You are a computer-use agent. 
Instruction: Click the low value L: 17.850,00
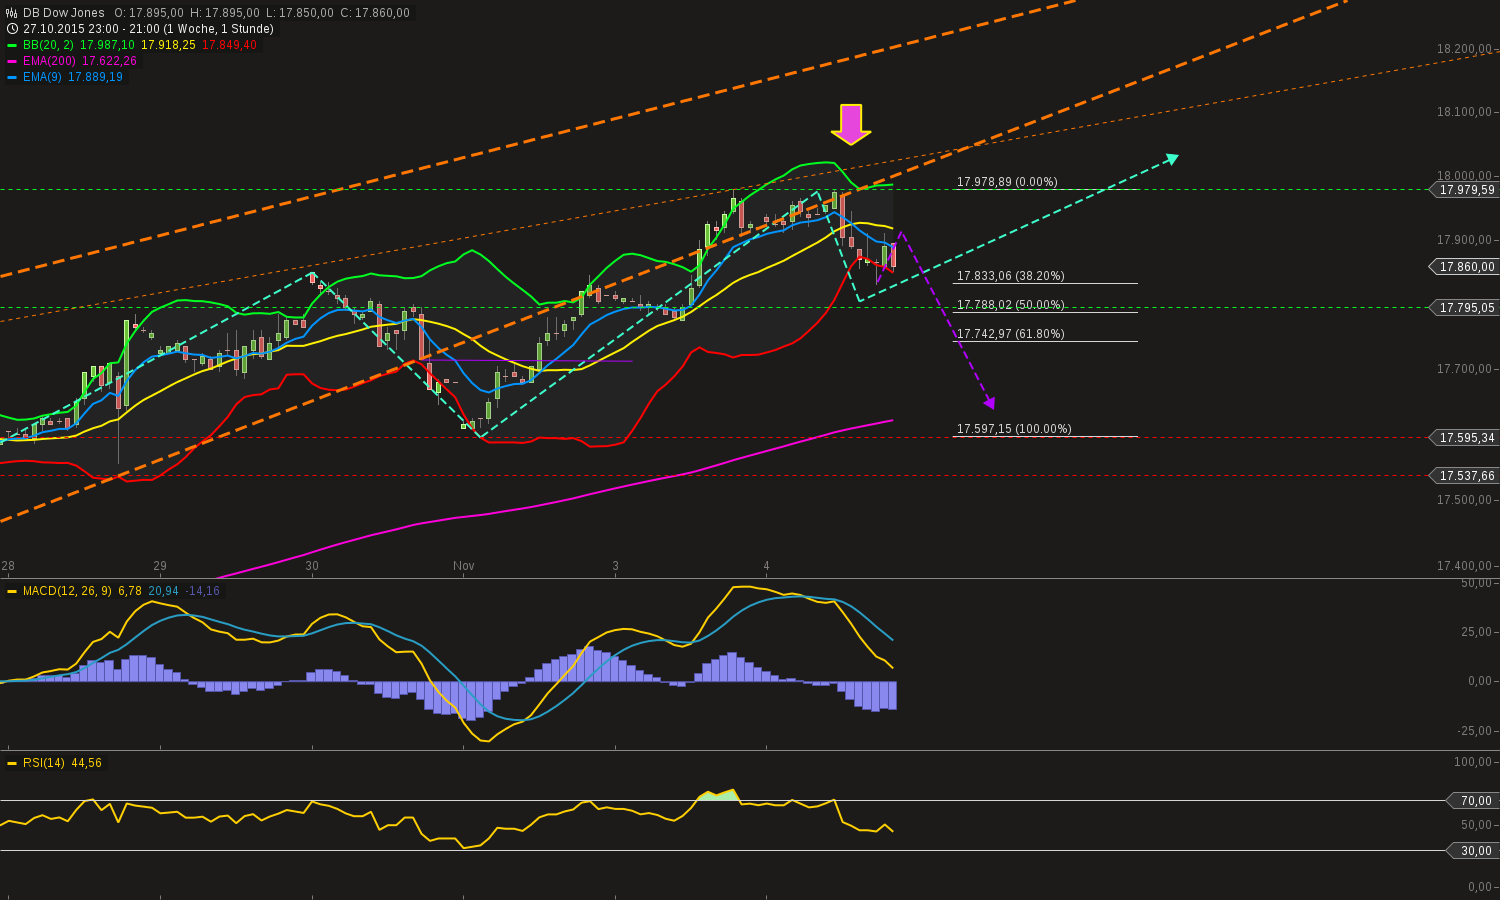click(300, 13)
